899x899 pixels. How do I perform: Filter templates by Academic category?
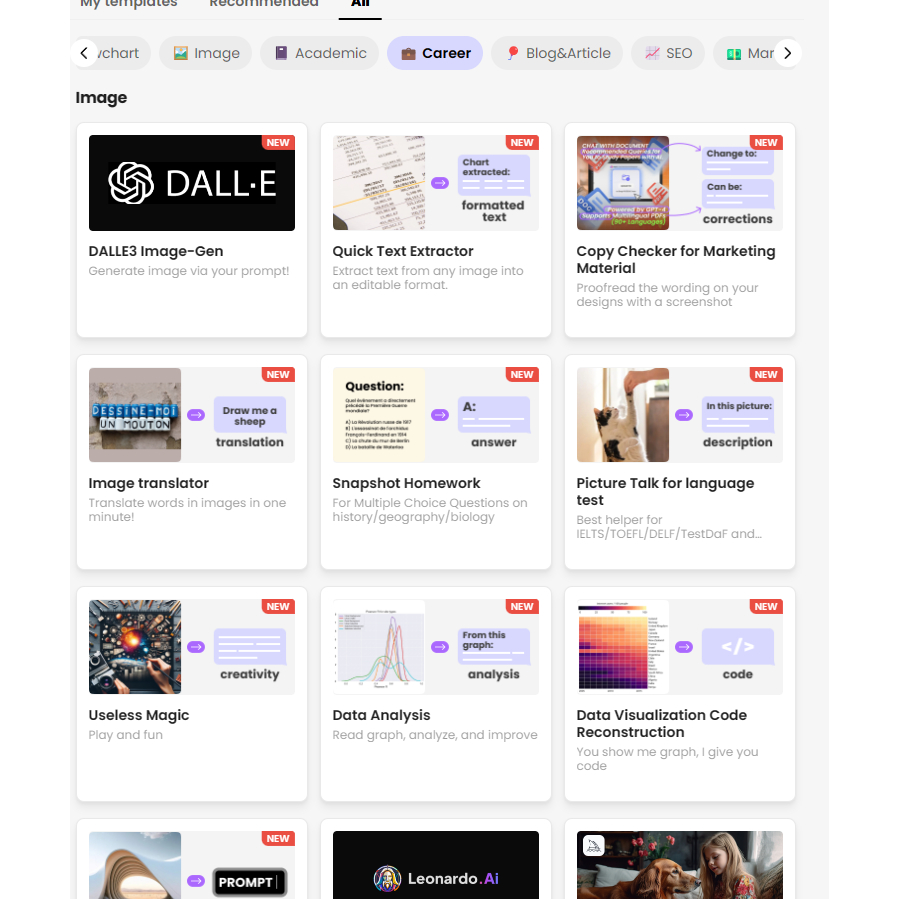[319, 53]
